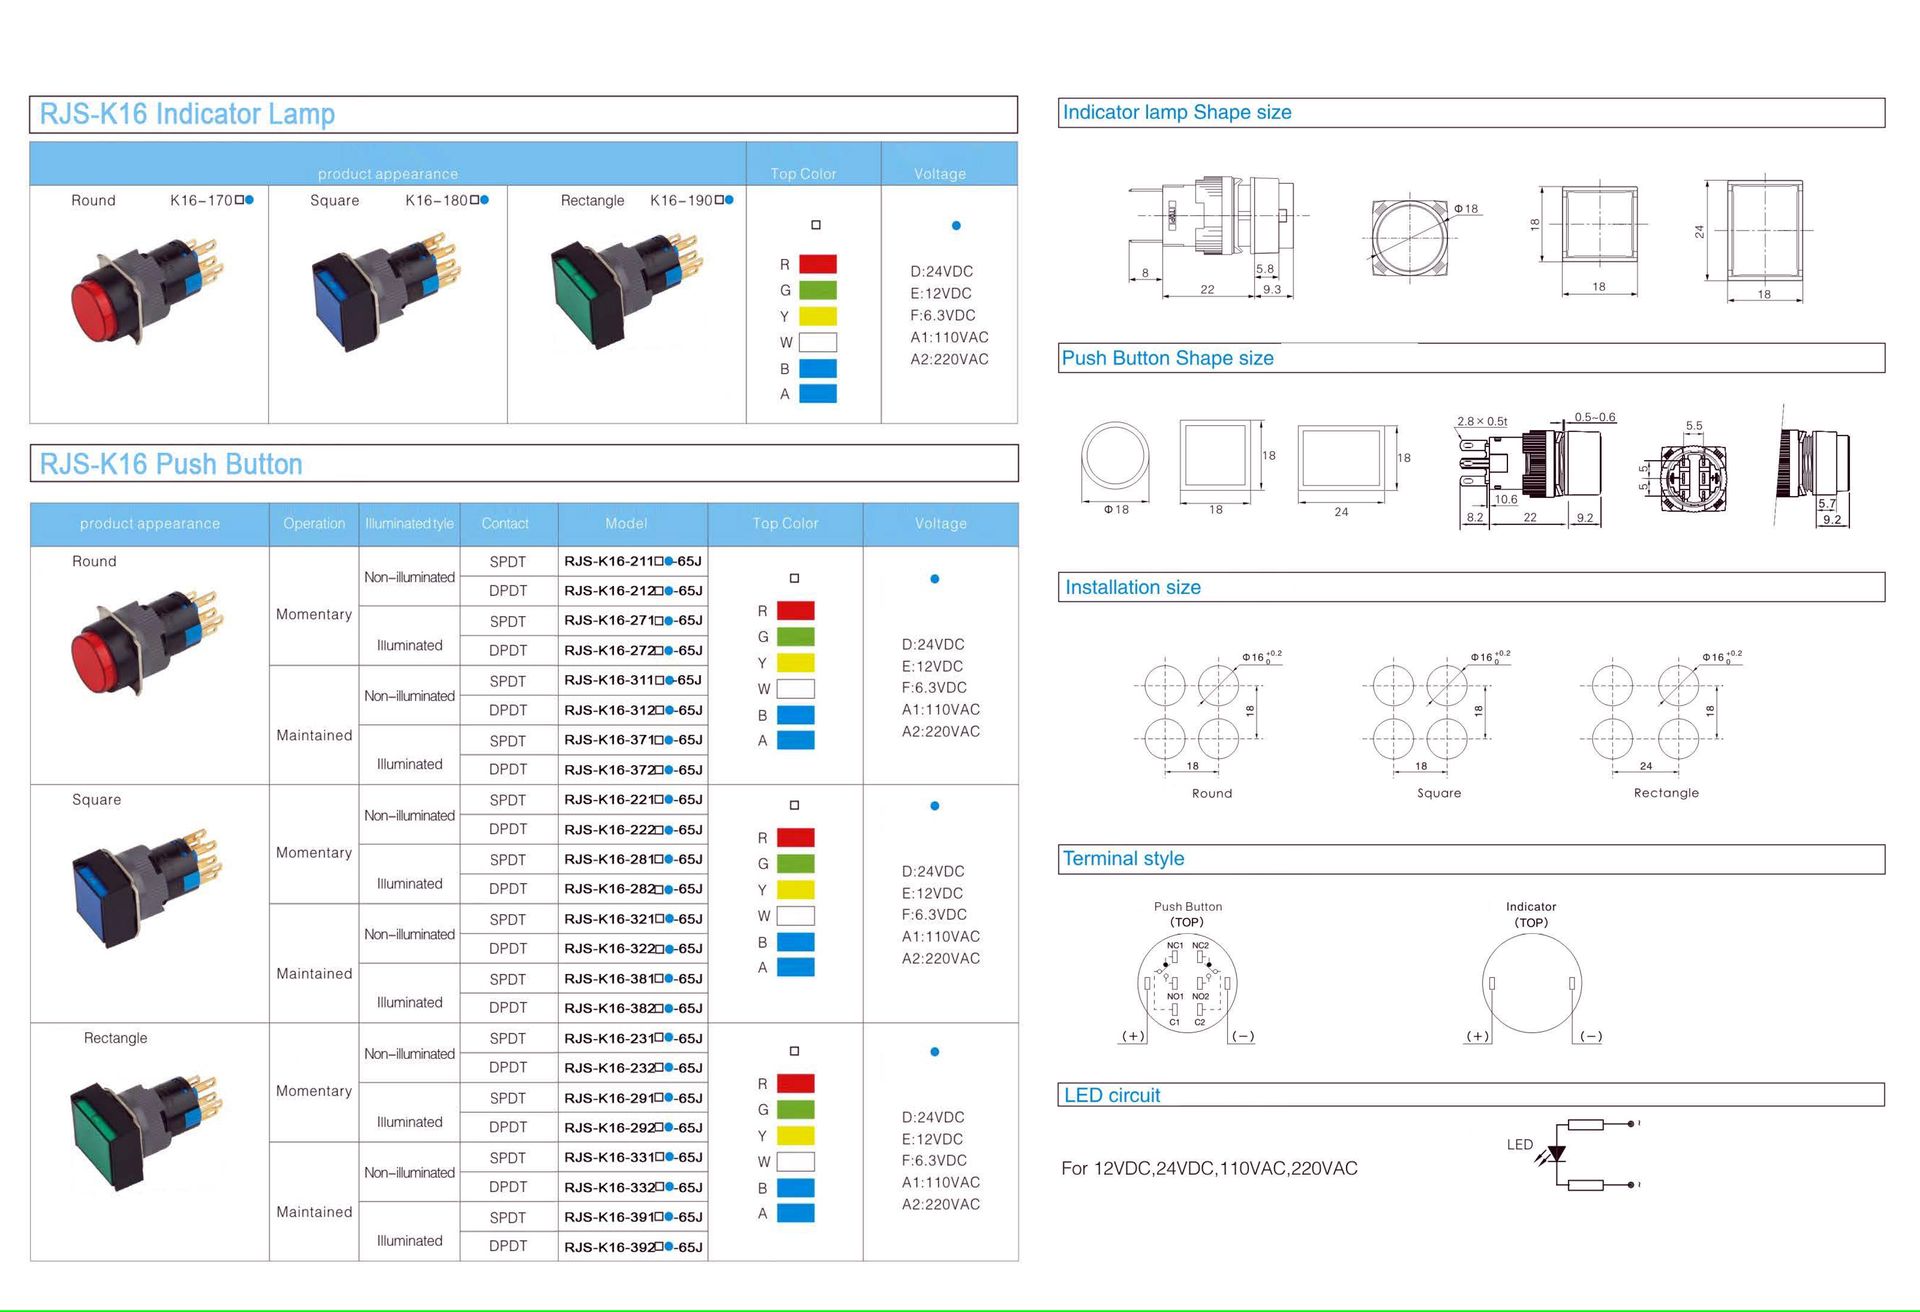Click the green G swatch in Rectangle push button row

(x=795, y=1109)
